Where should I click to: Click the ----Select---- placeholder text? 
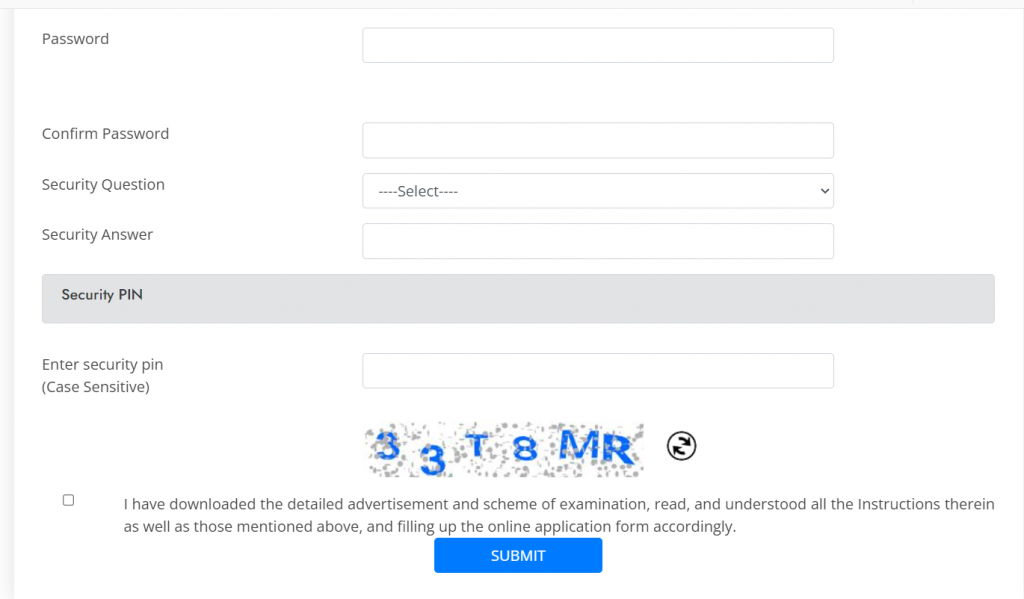click(418, 191)
